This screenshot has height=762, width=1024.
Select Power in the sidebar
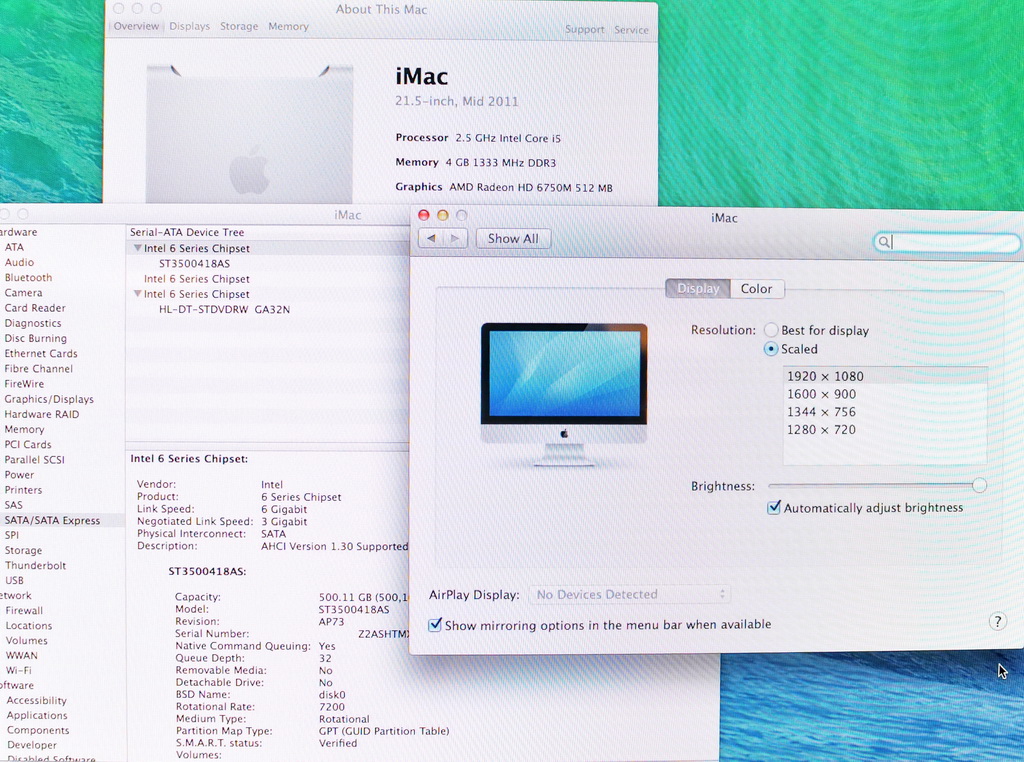(x=19, y=475)
